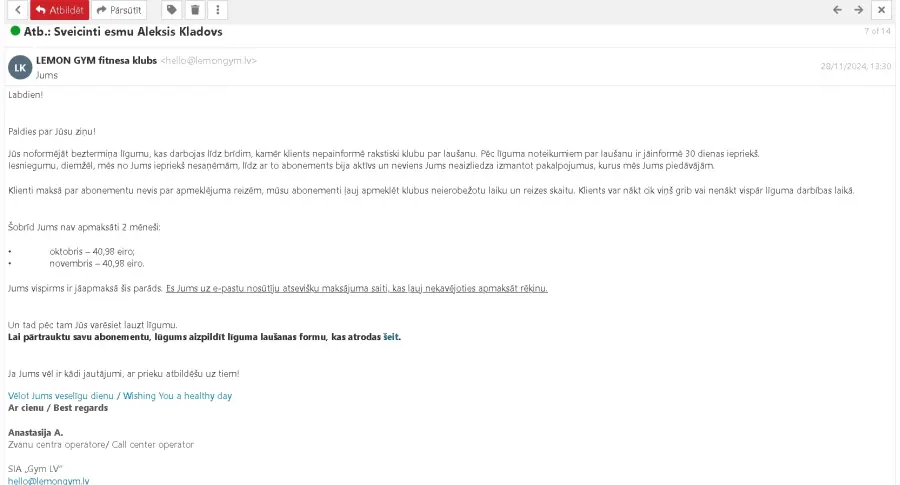Click sender name LEMON GYM fitnesa klubs
This screenshot has width=900, height=485.
(96, 60)
